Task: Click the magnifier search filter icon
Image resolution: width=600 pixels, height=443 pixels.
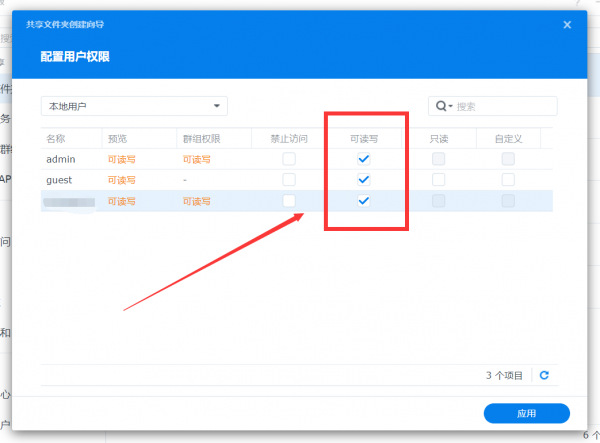Action: tap(443, 106)
